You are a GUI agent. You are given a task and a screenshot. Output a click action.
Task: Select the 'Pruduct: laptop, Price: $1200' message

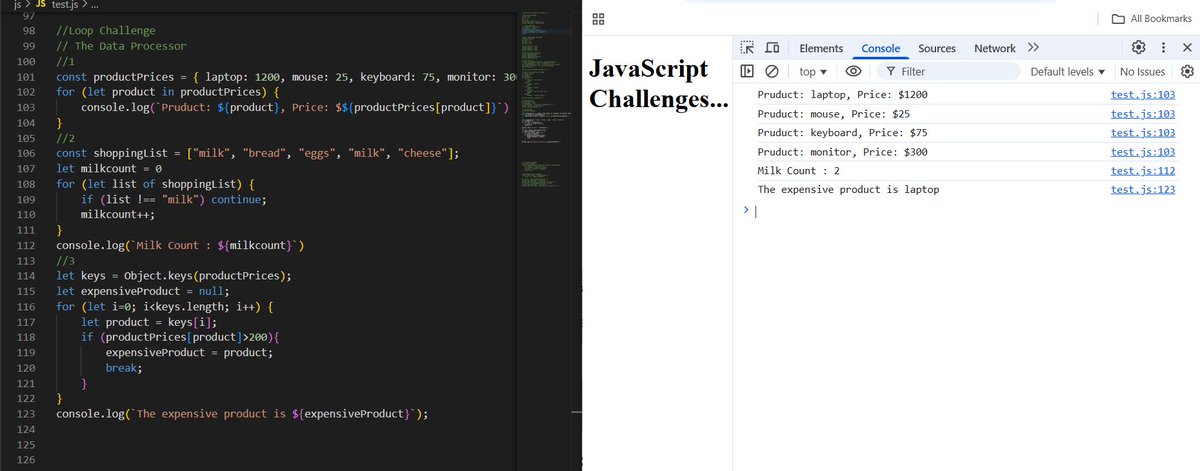tap(842, 95)
